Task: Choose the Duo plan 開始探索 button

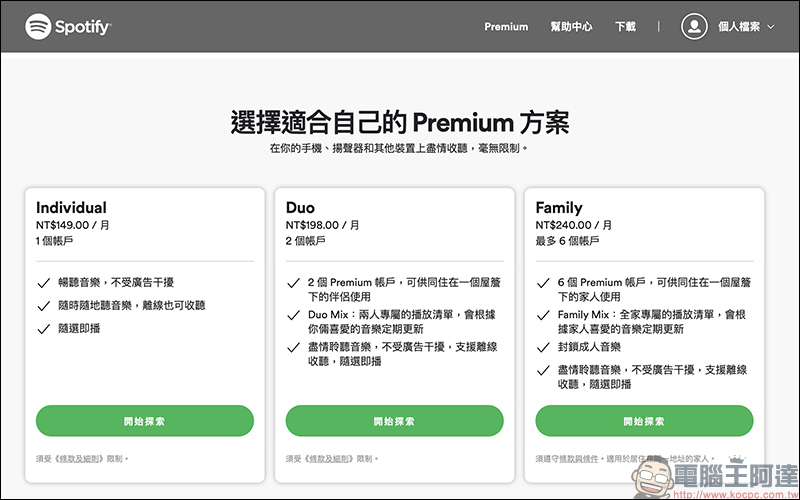Action: [394, 421]
